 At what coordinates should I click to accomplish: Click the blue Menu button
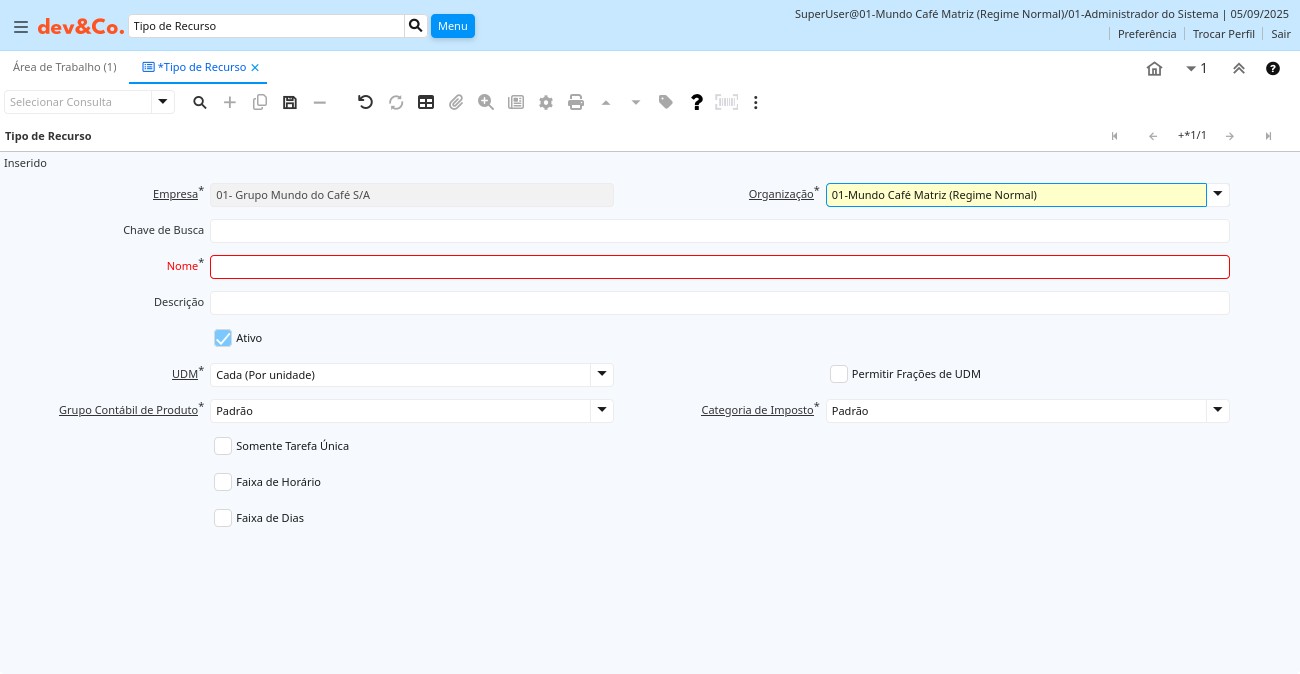(x=453, y=26)
